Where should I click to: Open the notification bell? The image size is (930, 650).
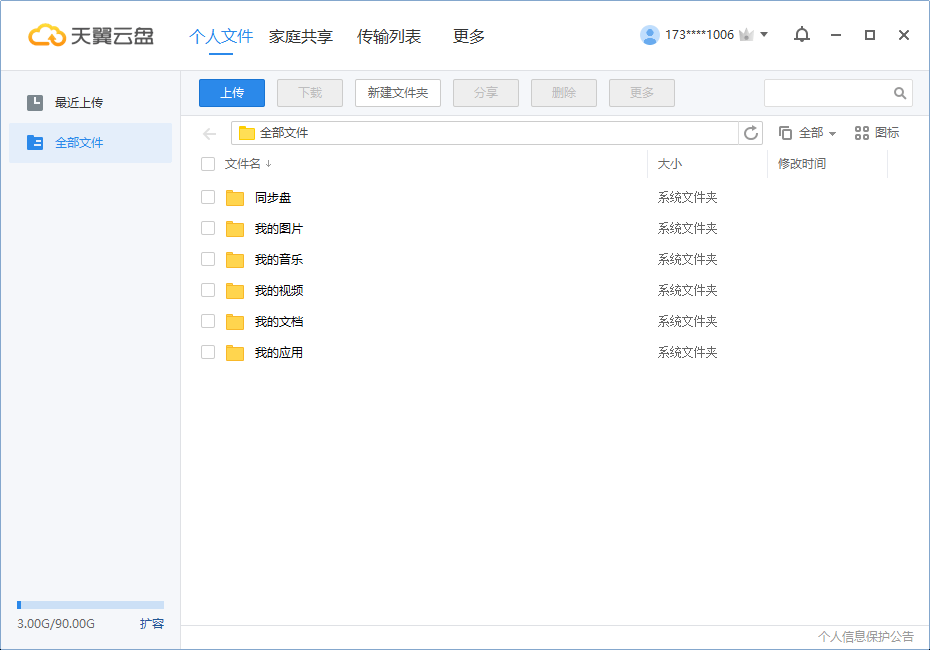click(x=801, y=34)
